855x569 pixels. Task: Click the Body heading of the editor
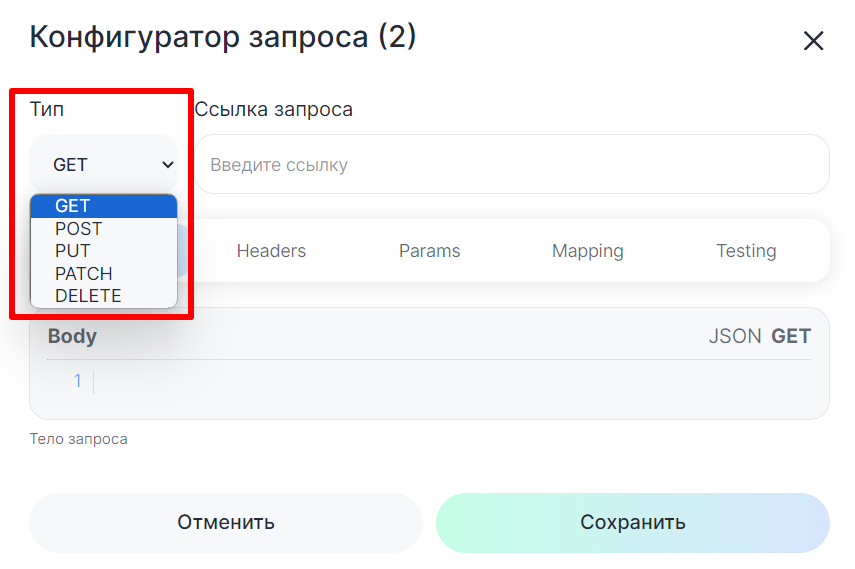click(72, 336)
